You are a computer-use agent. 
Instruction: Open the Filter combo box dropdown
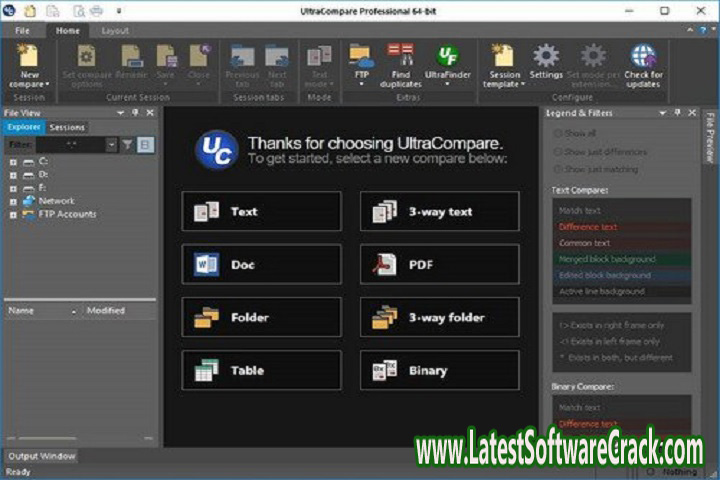click(112, 145)
